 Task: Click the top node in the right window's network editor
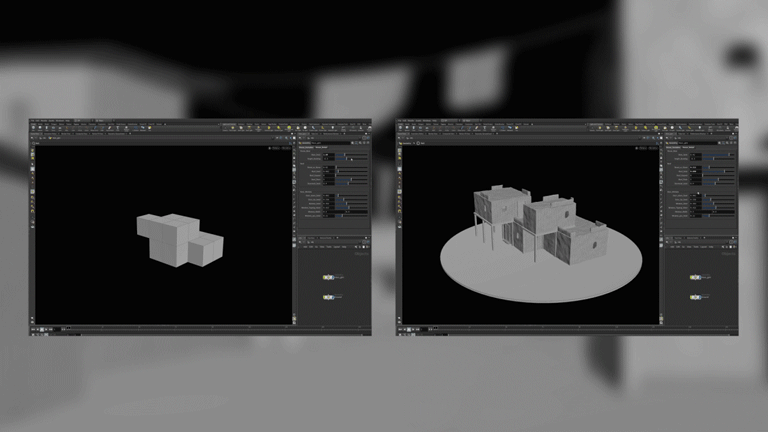[694, 278]
